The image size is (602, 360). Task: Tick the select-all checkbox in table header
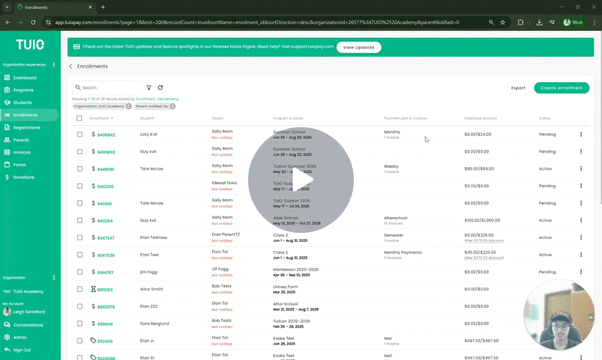tap(79, 118)
